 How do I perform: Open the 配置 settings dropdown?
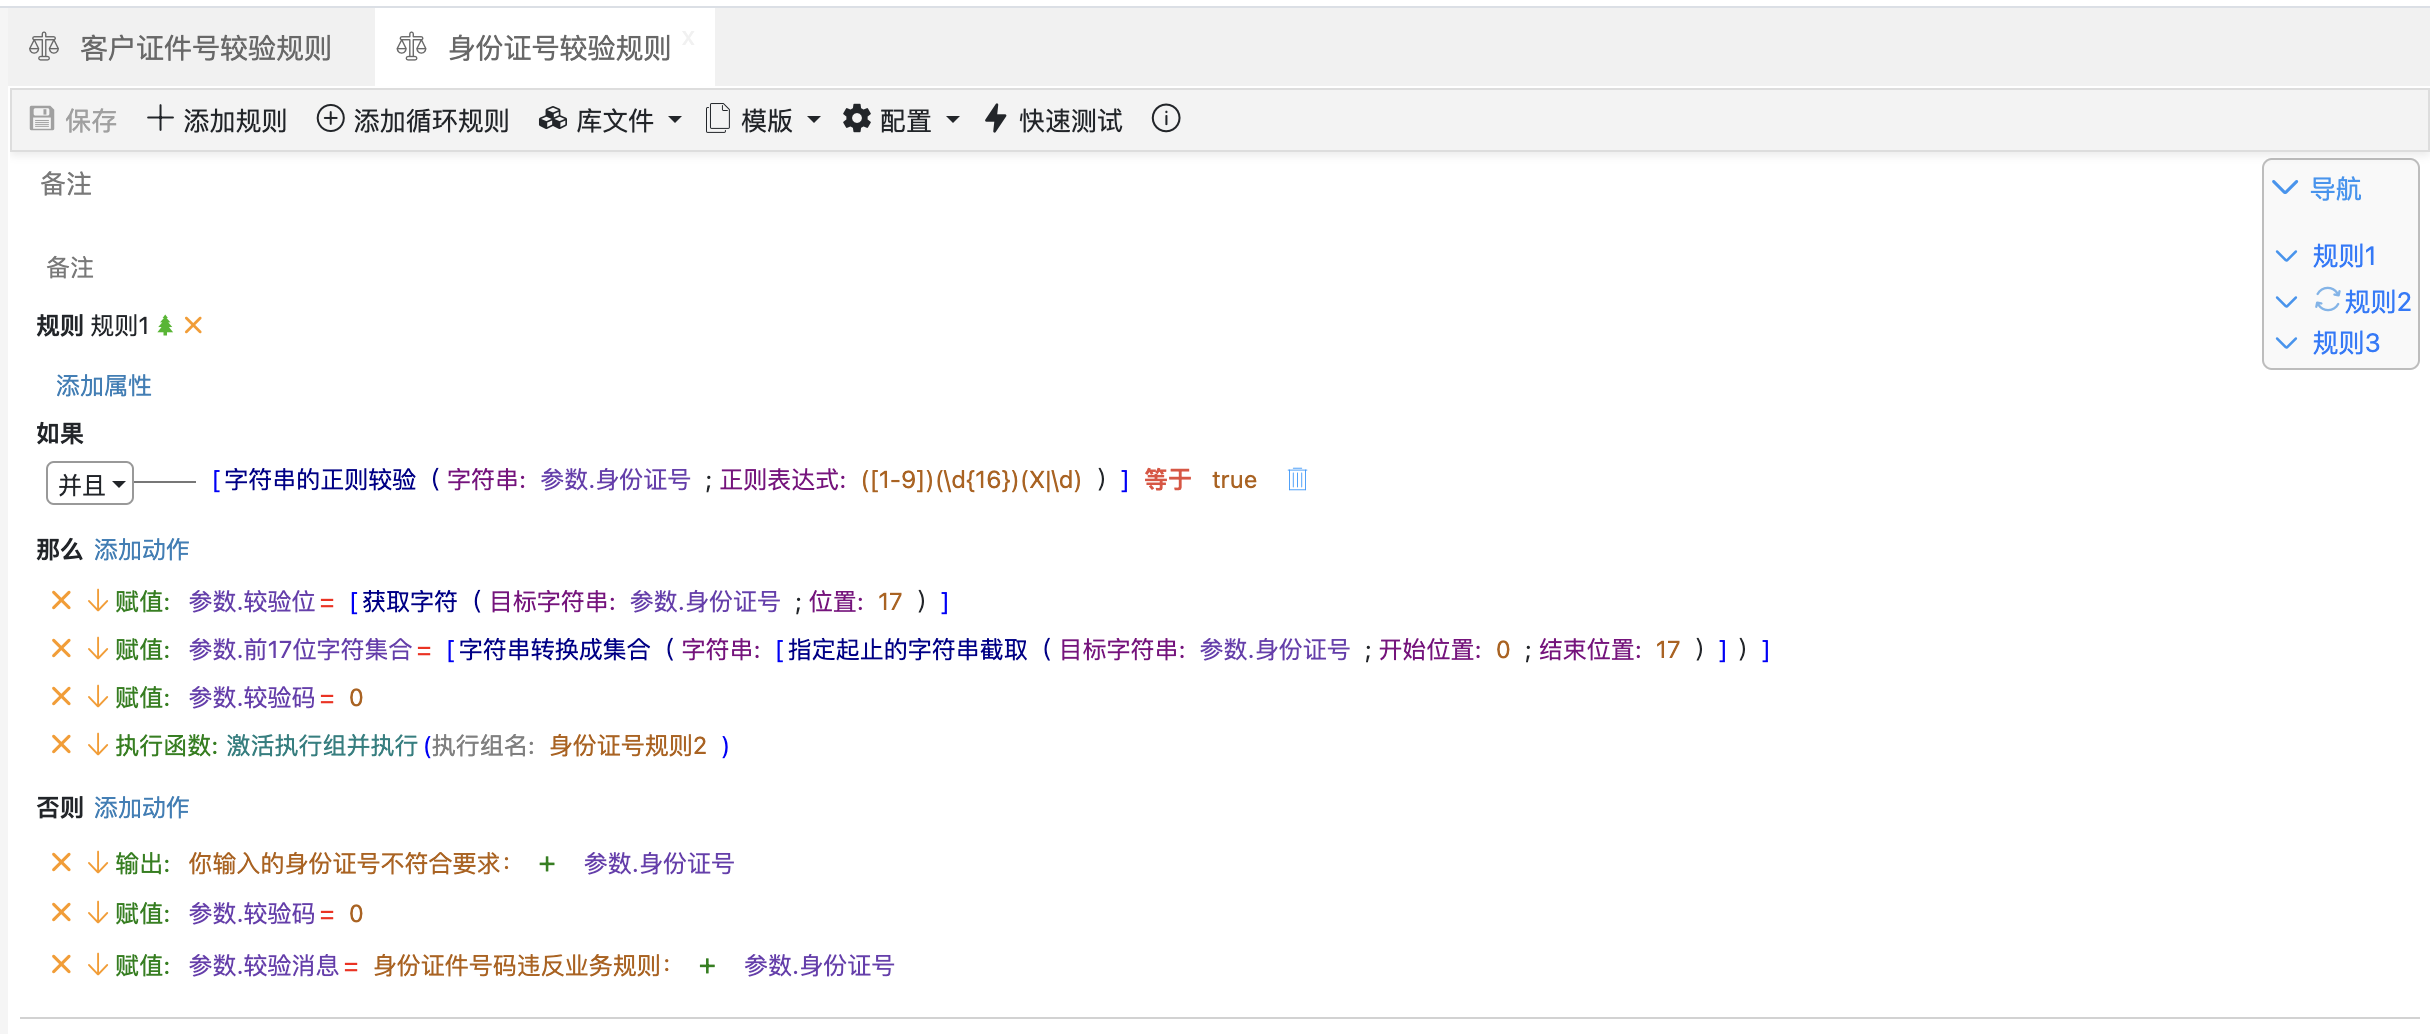[901, 120]
